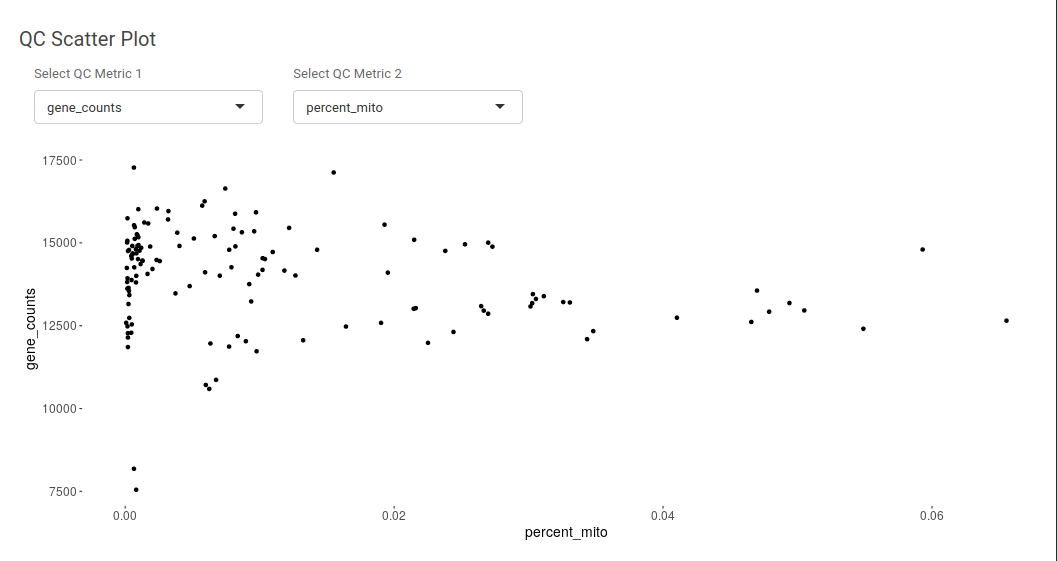
Task: Click the gene_counts y-axis title
Action: (30, 329)
